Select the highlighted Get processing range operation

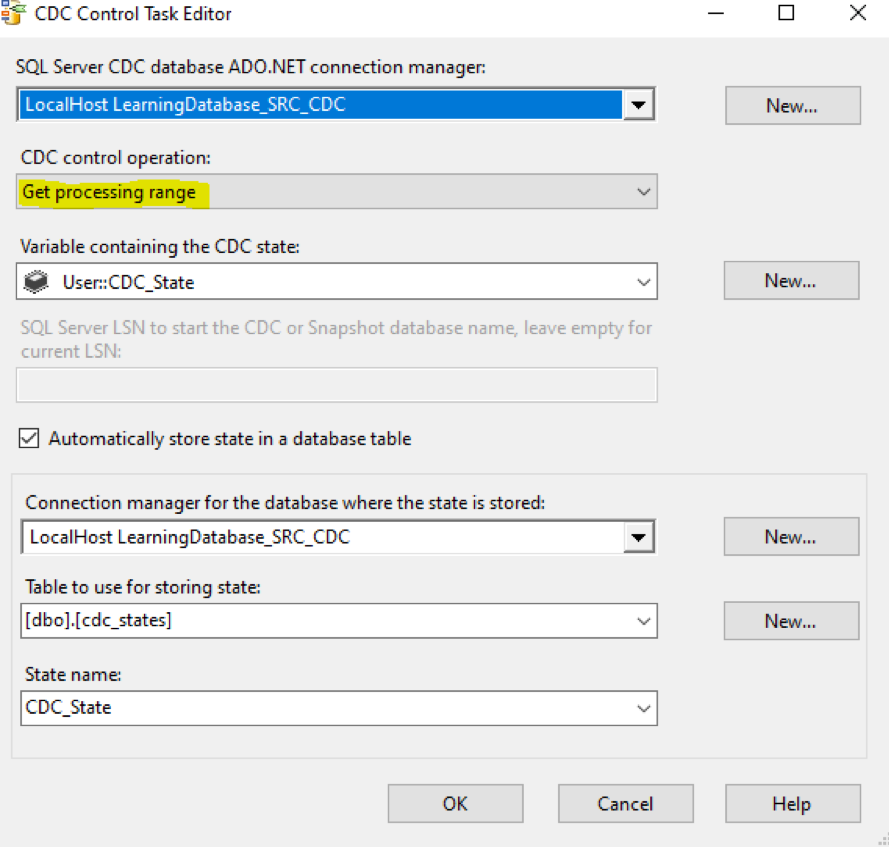(110, 191)
